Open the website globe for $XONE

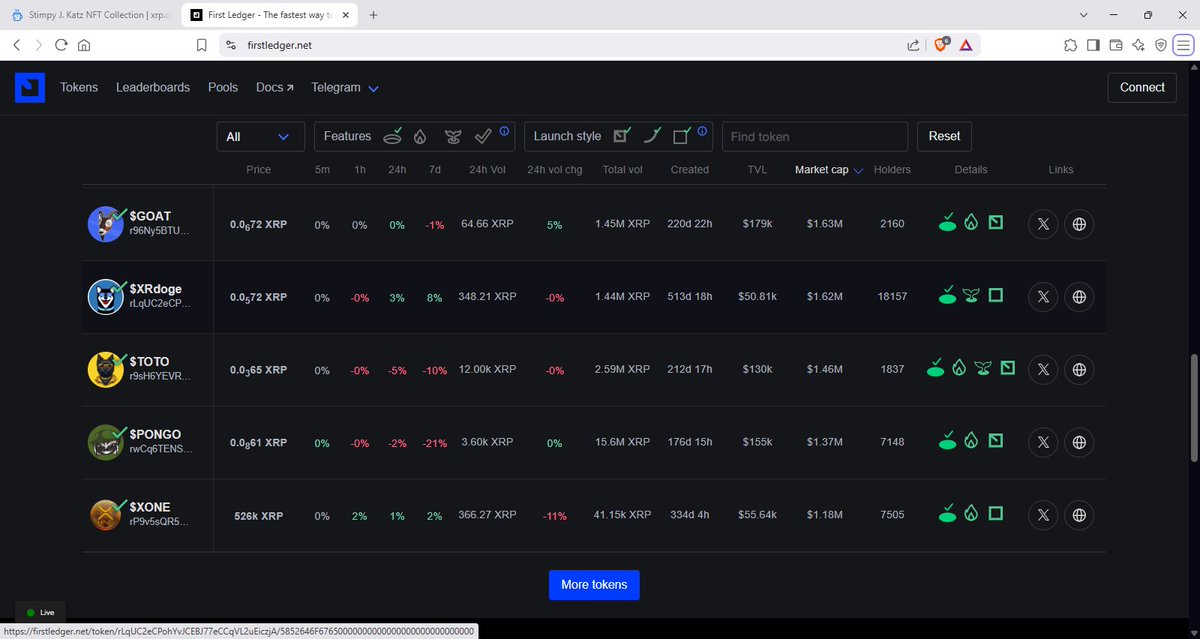[x=1079, y=515]
